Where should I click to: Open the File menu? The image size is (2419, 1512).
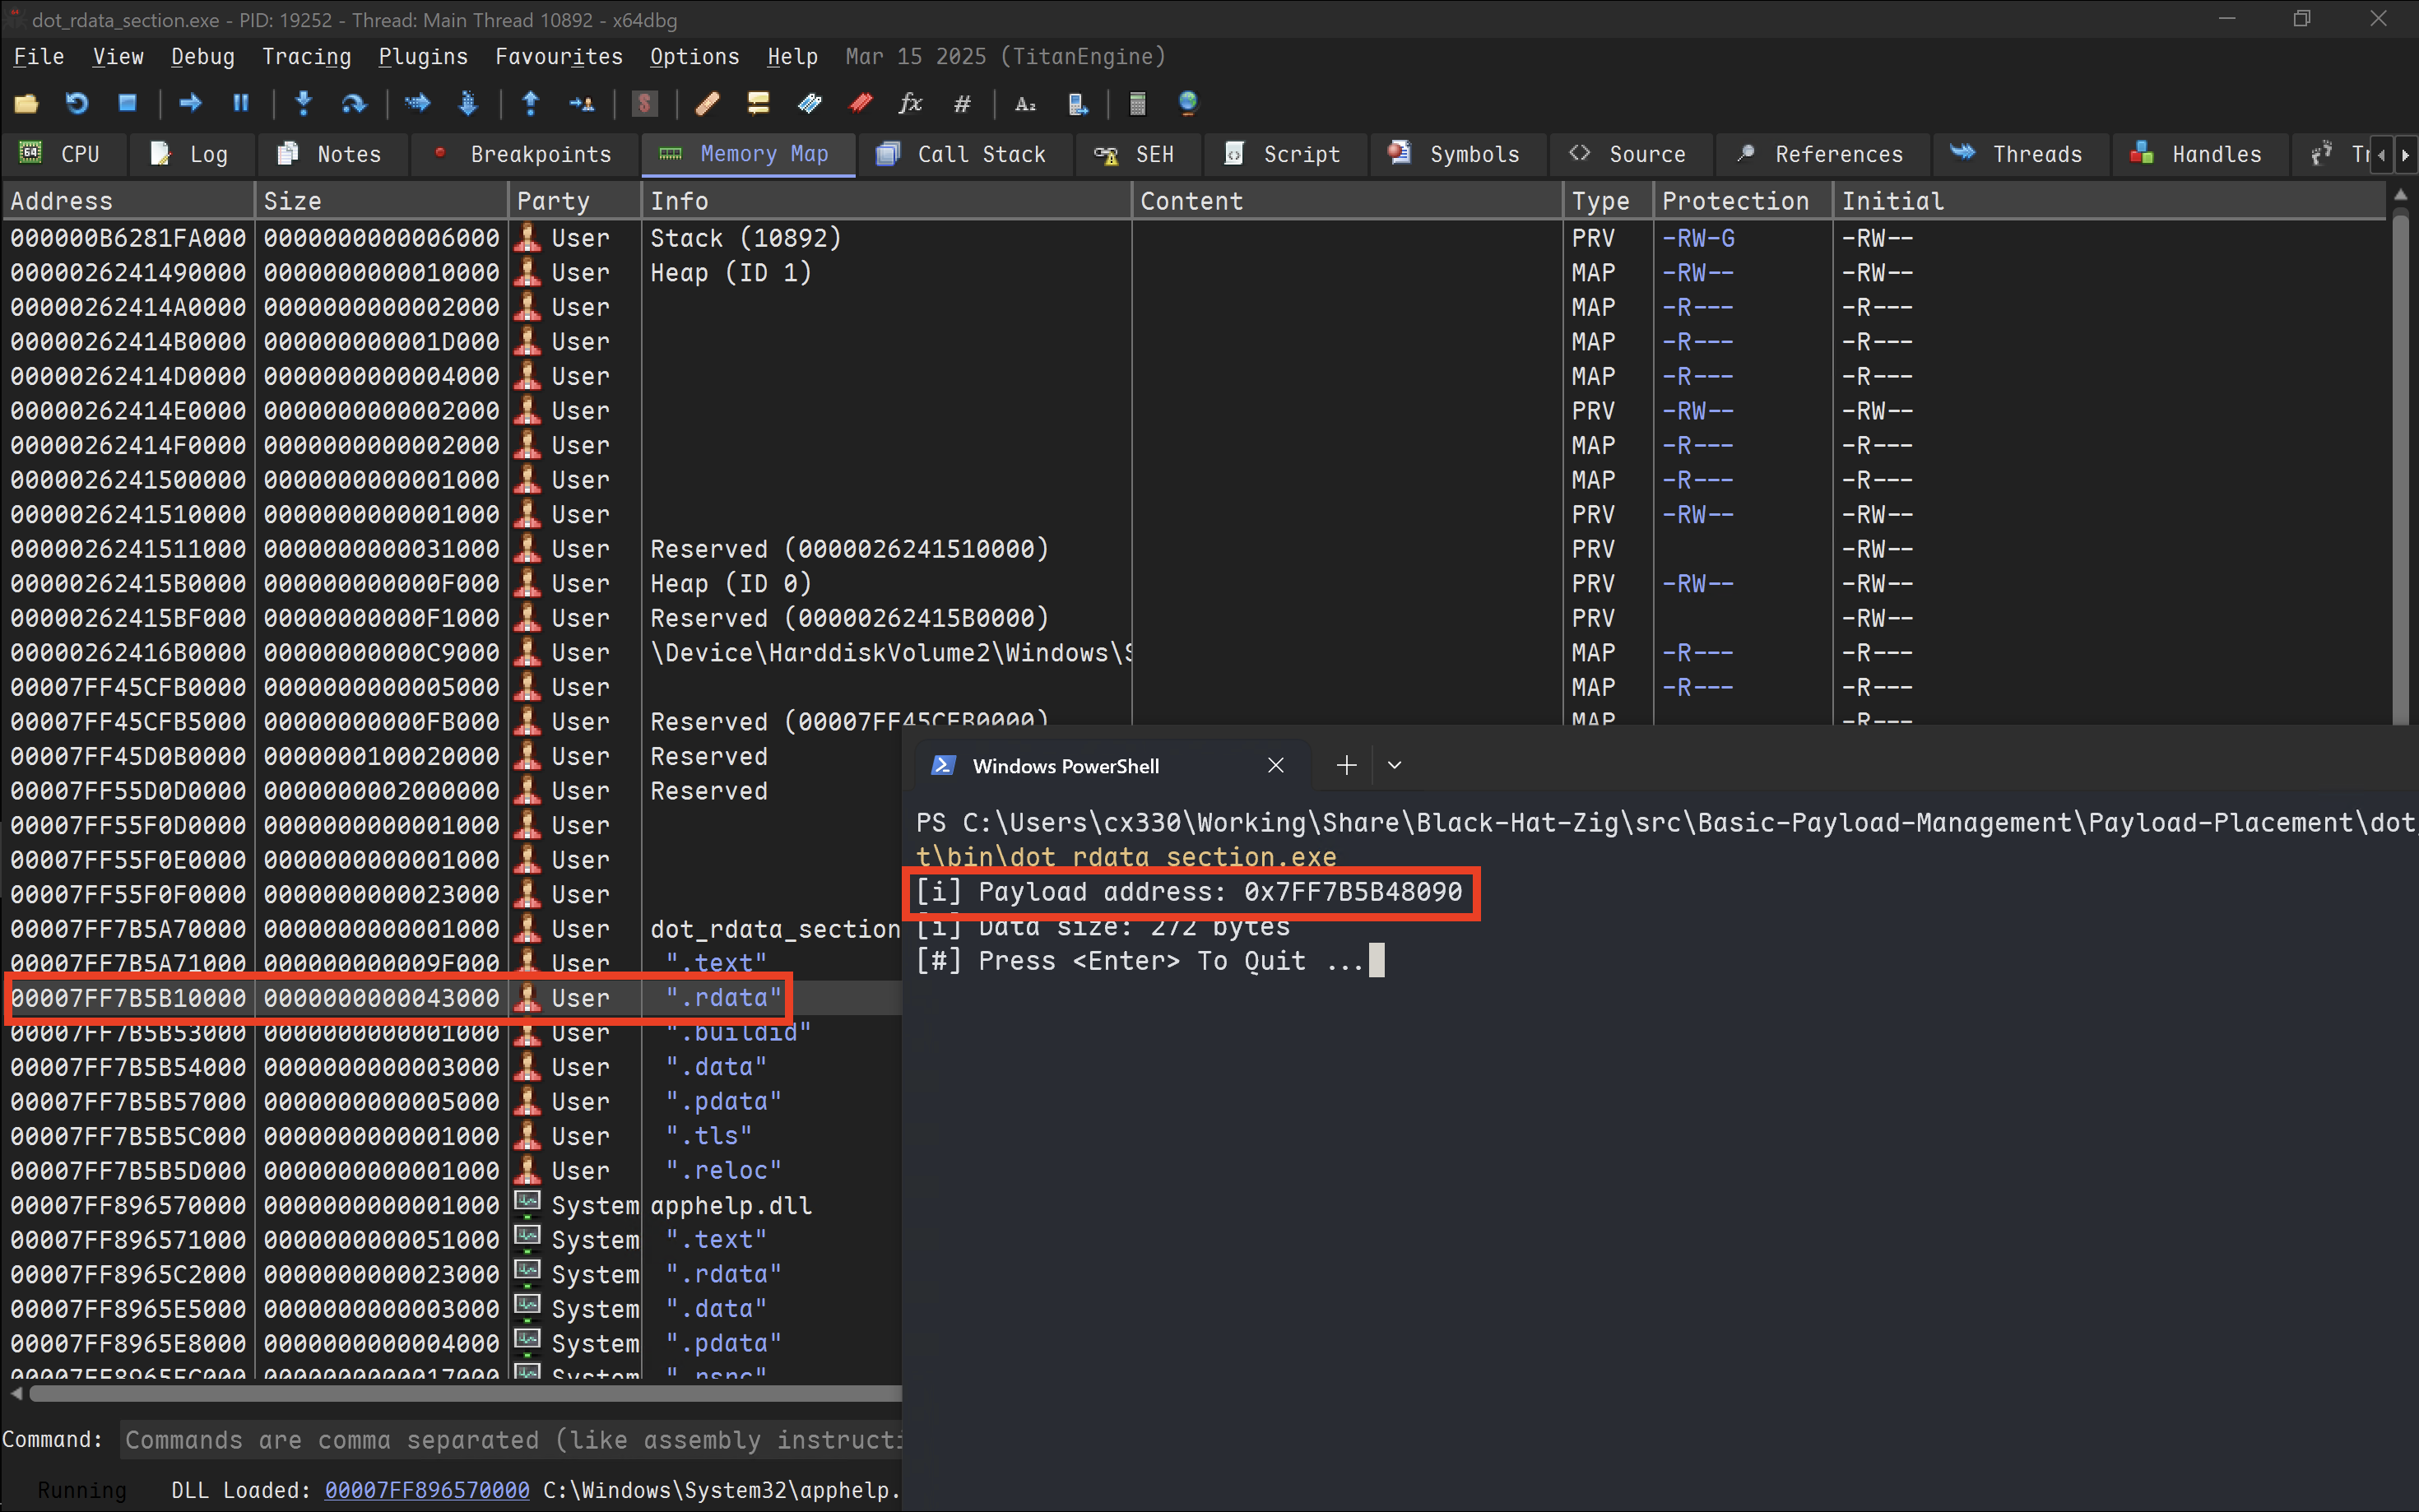coord(39,57)
